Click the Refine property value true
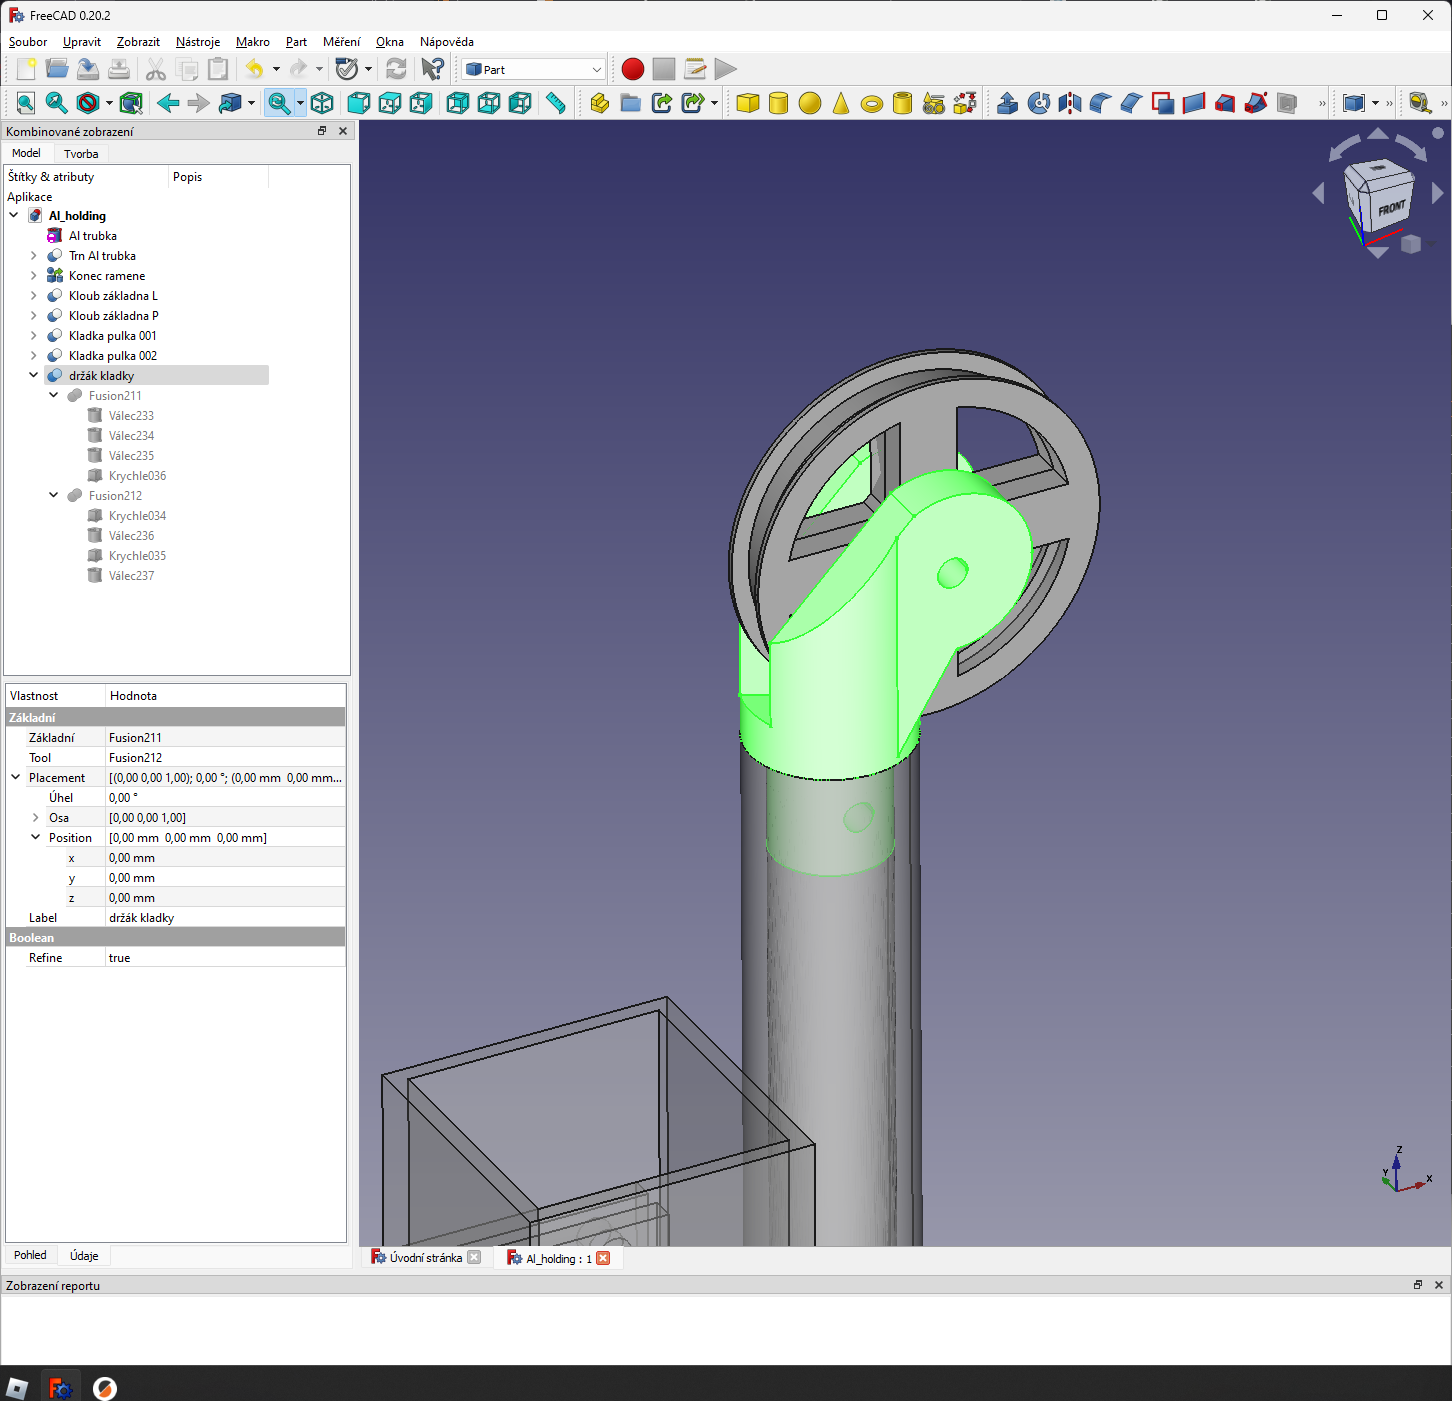 pyautogui.click(x=120, y=958)
